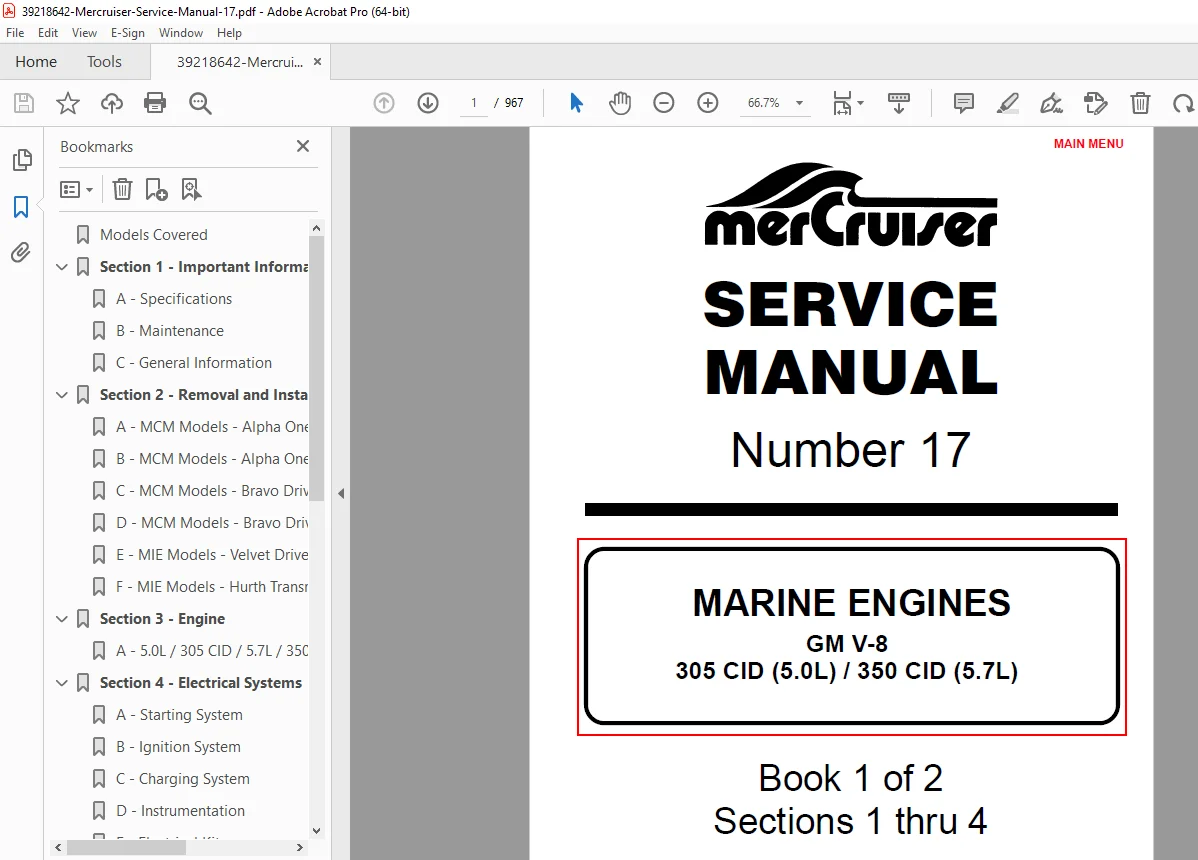Activate the Selection arrow tool
This screenshot has height=860, width=1198.
tap(577, 102)
